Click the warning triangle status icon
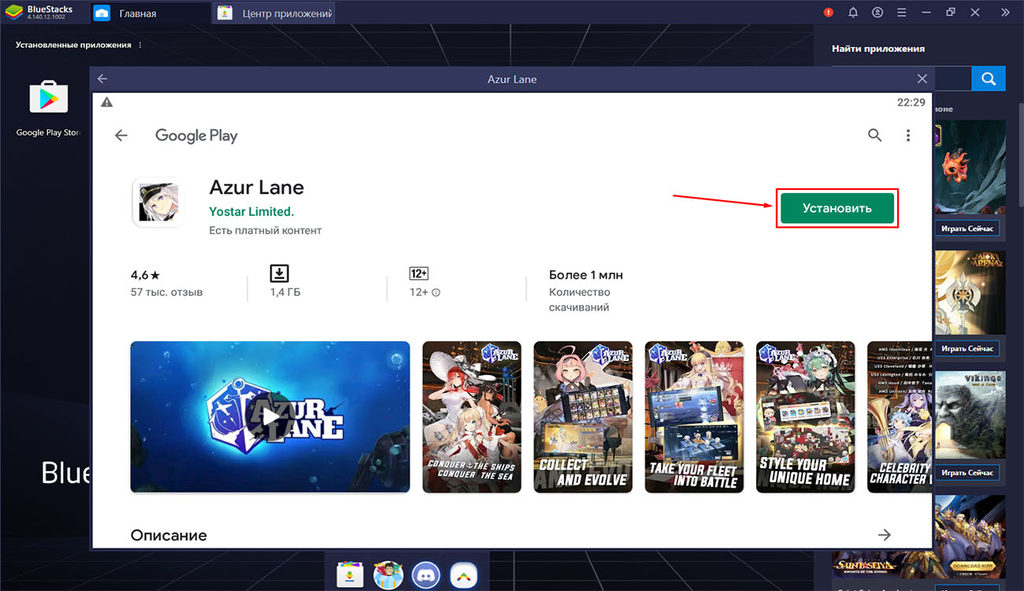 107,102
